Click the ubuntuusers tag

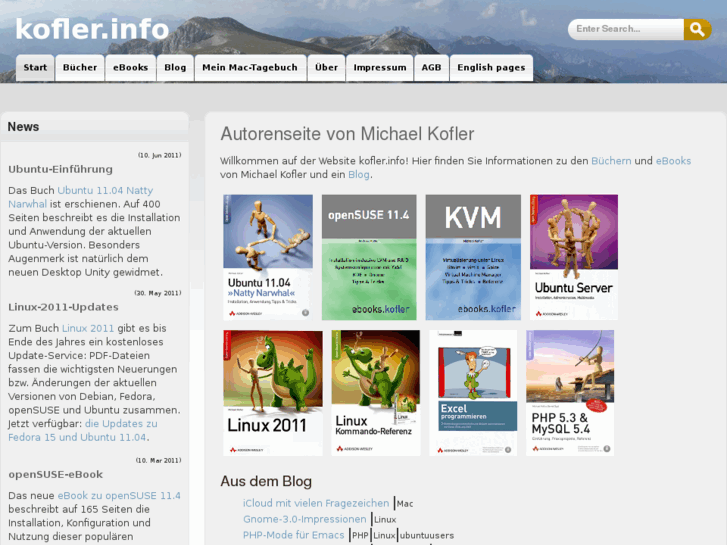[x=427, y=535]
